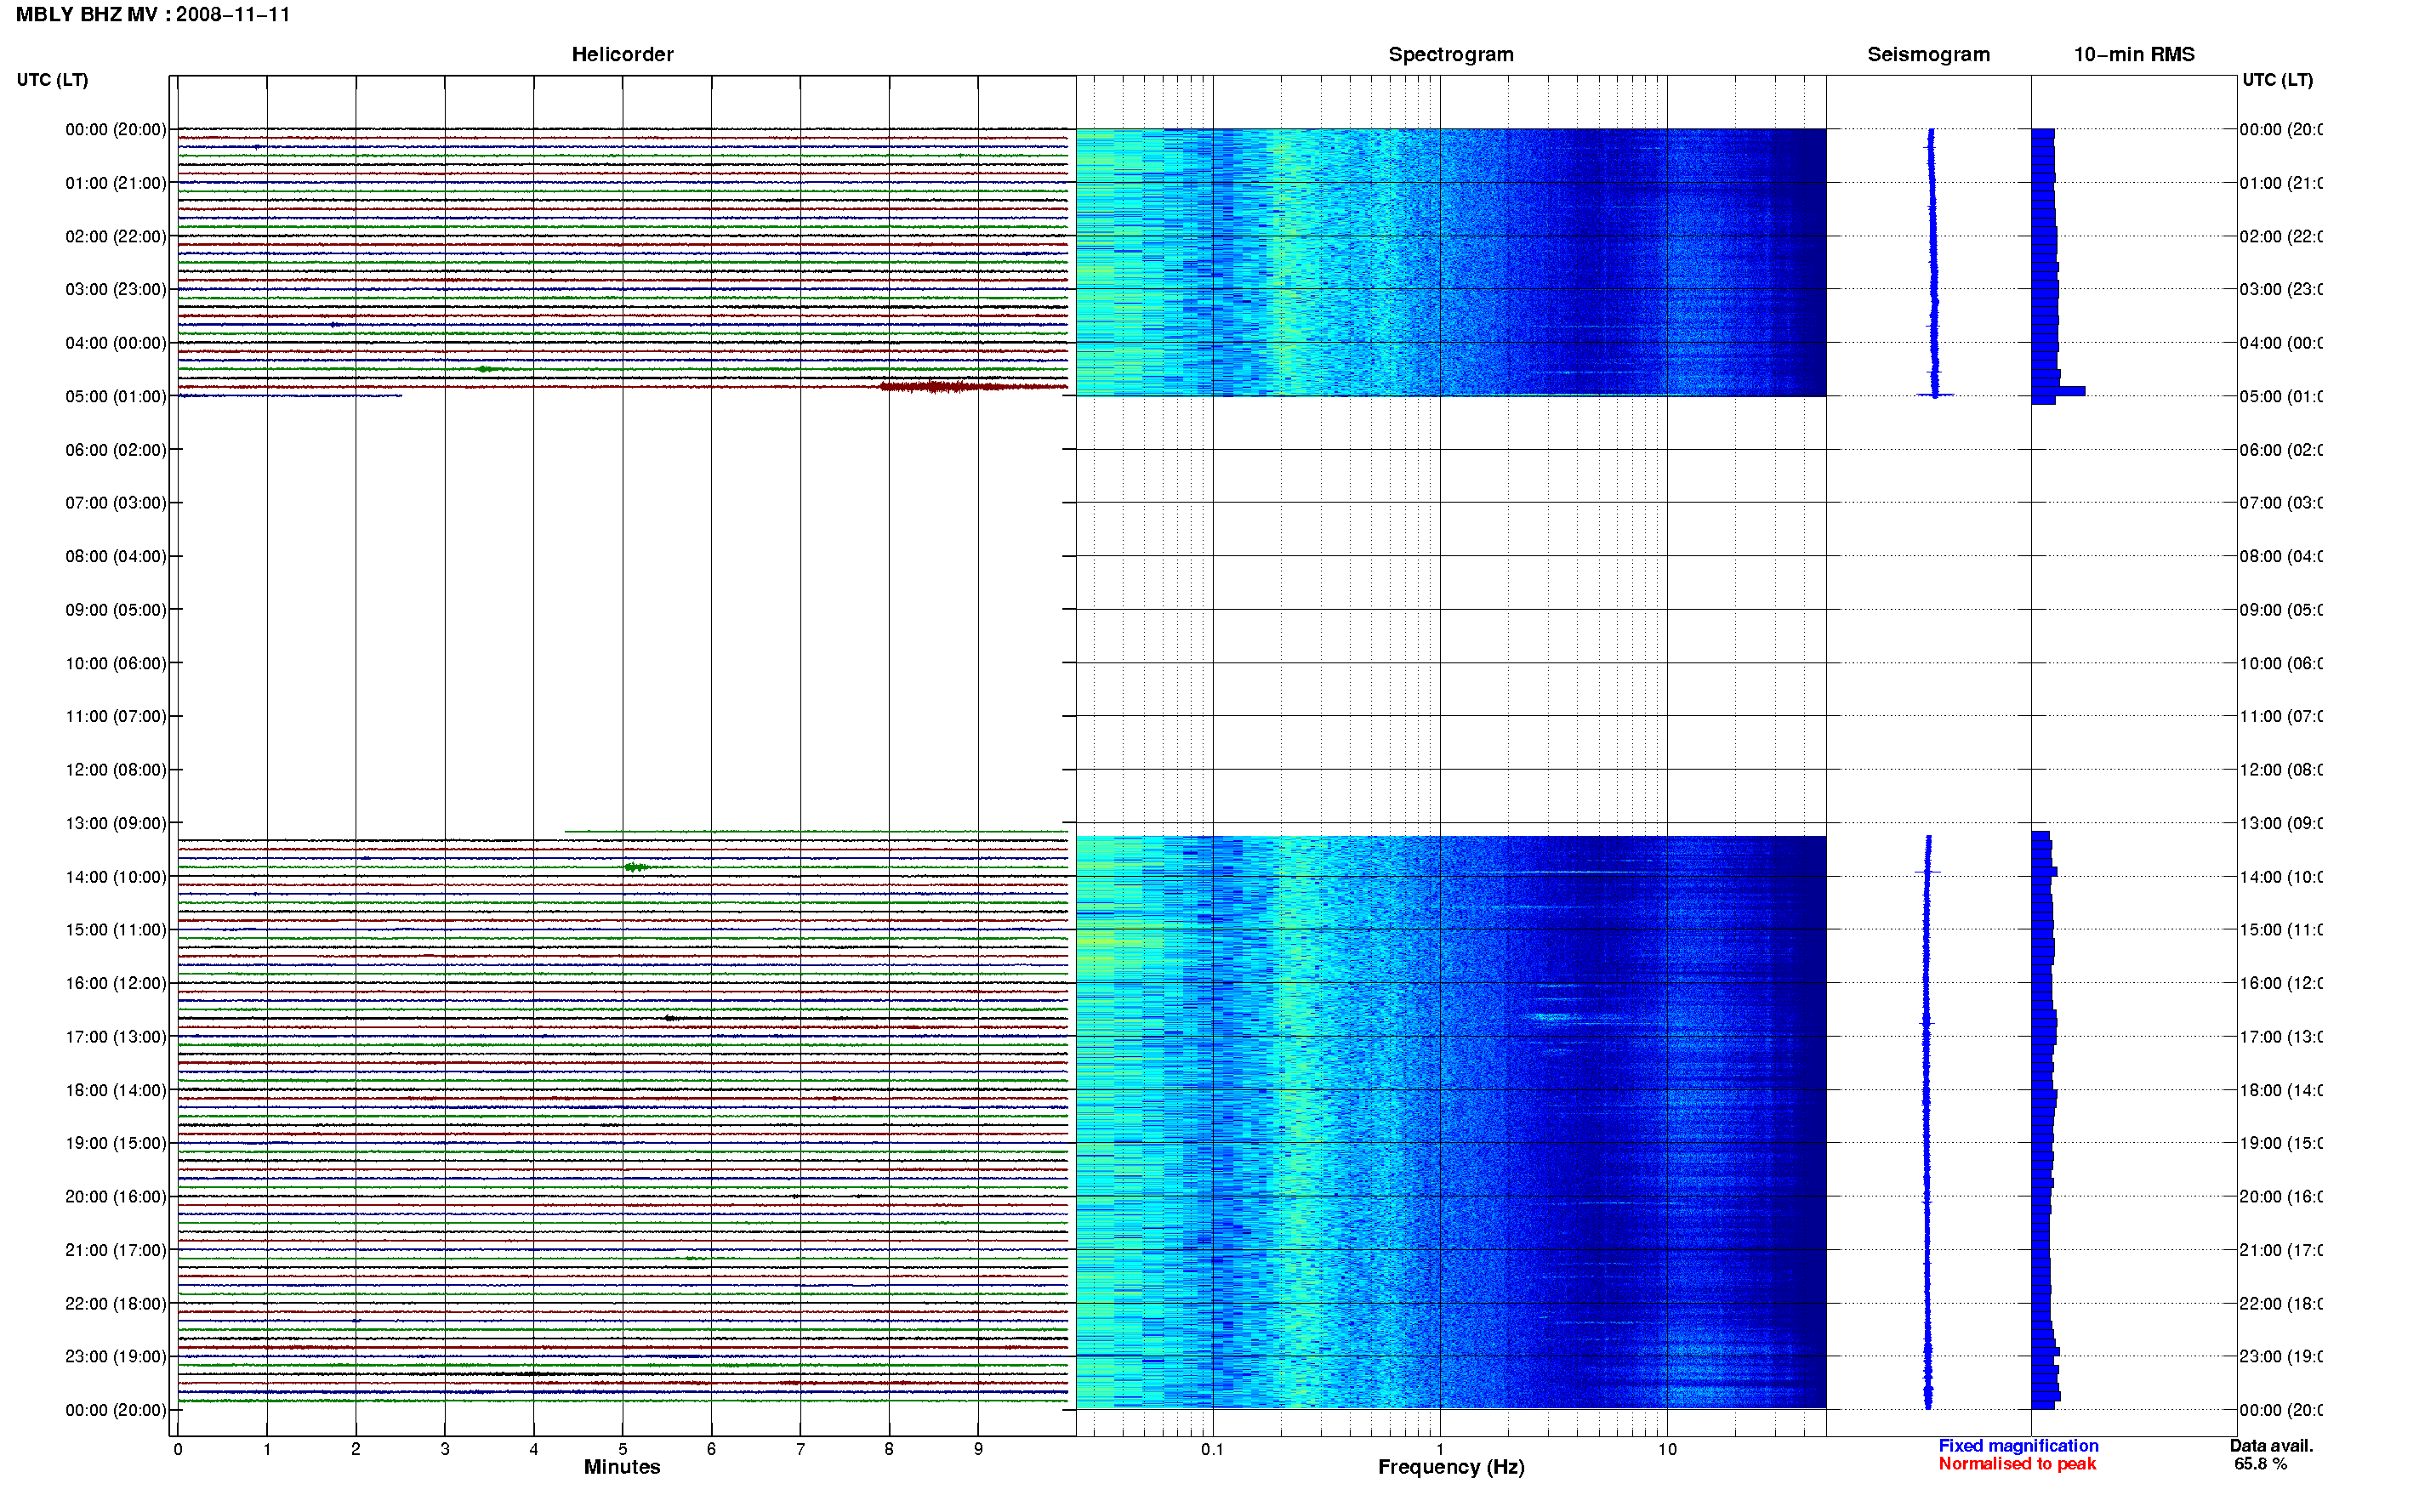Image resolution: width=2419 pixels, height=1512 pixels.
Task: Click the right-side time label at the 12:00 row
Action: click(x=2281, y=770)
